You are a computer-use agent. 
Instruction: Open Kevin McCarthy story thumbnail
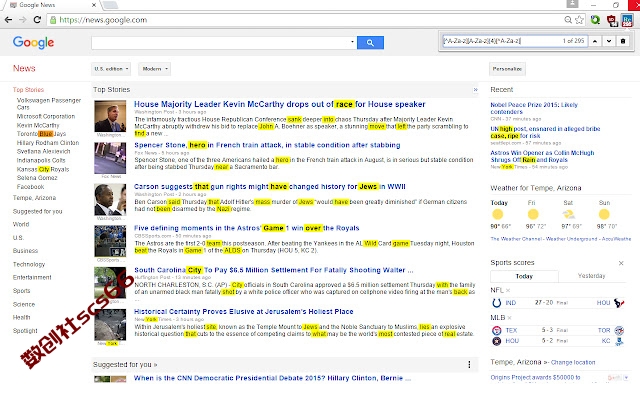(x=110, y=116)
